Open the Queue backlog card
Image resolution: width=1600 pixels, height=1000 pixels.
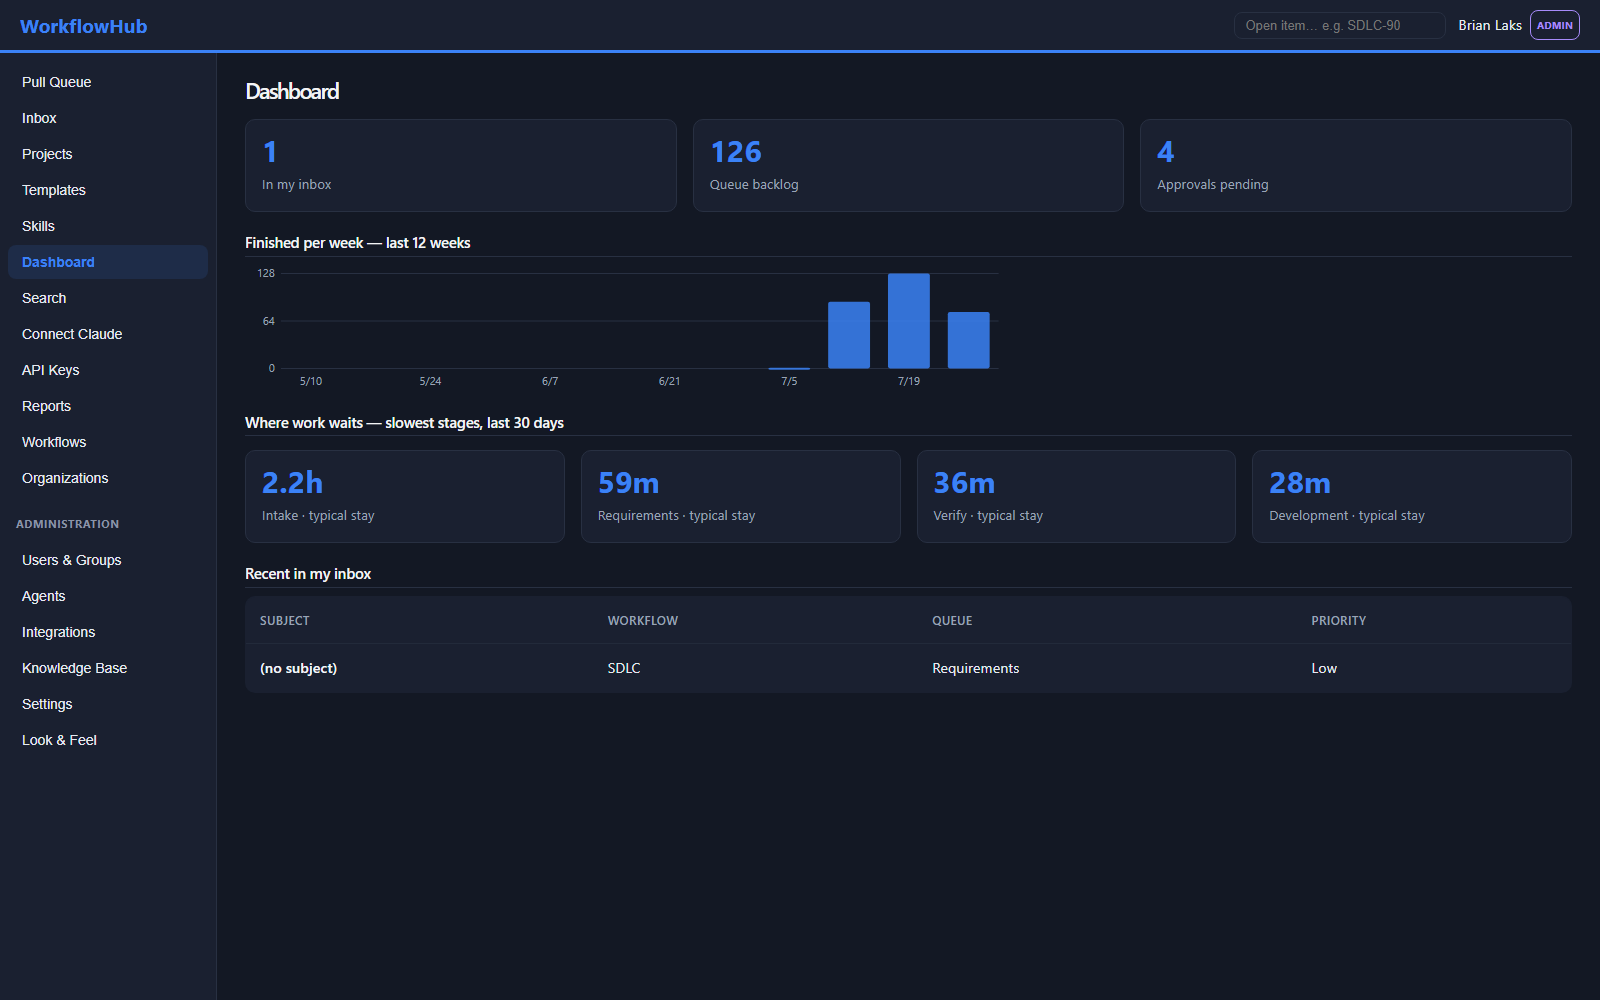pos(908,166)
